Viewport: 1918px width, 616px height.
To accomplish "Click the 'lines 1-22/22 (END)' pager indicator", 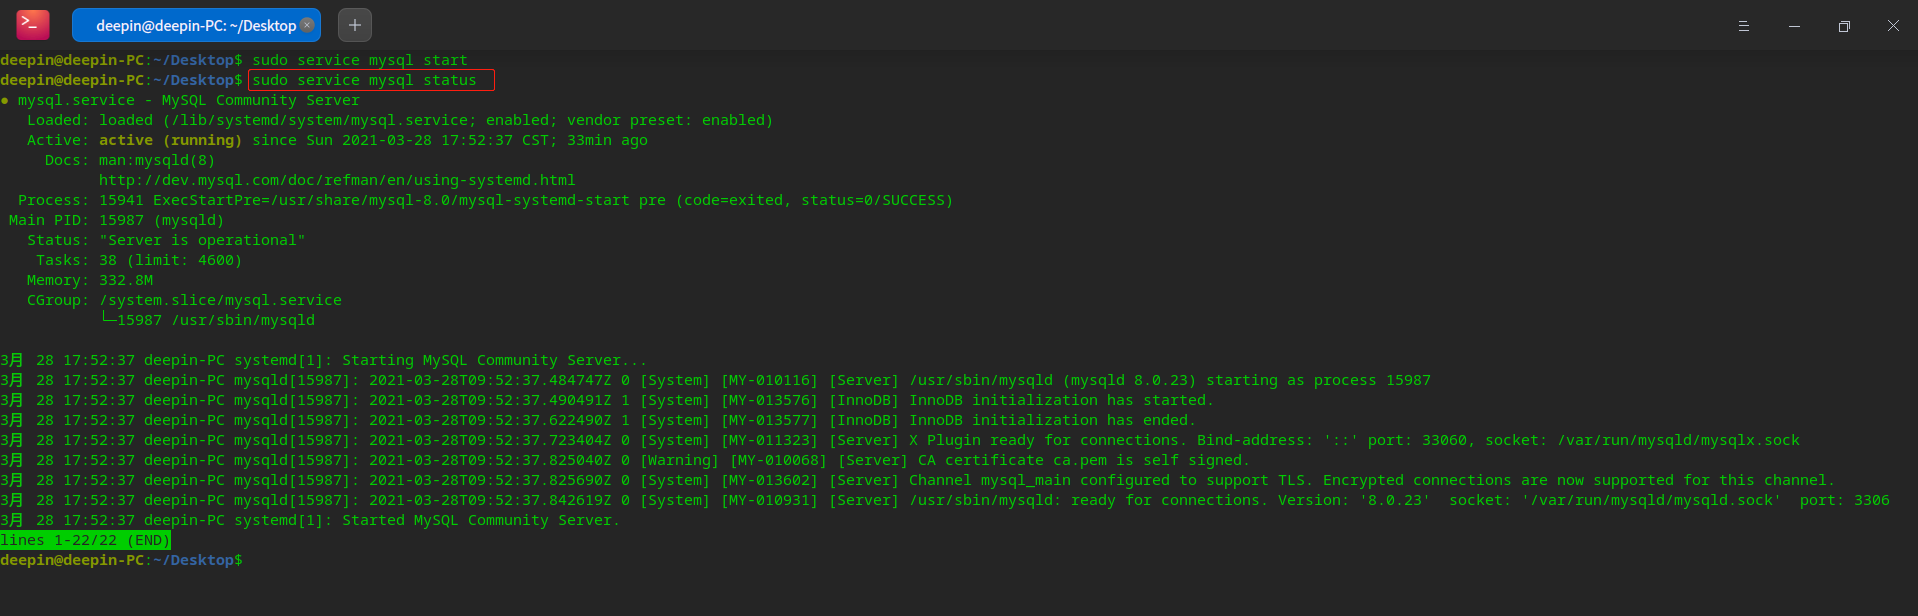I will pos(85,540).
